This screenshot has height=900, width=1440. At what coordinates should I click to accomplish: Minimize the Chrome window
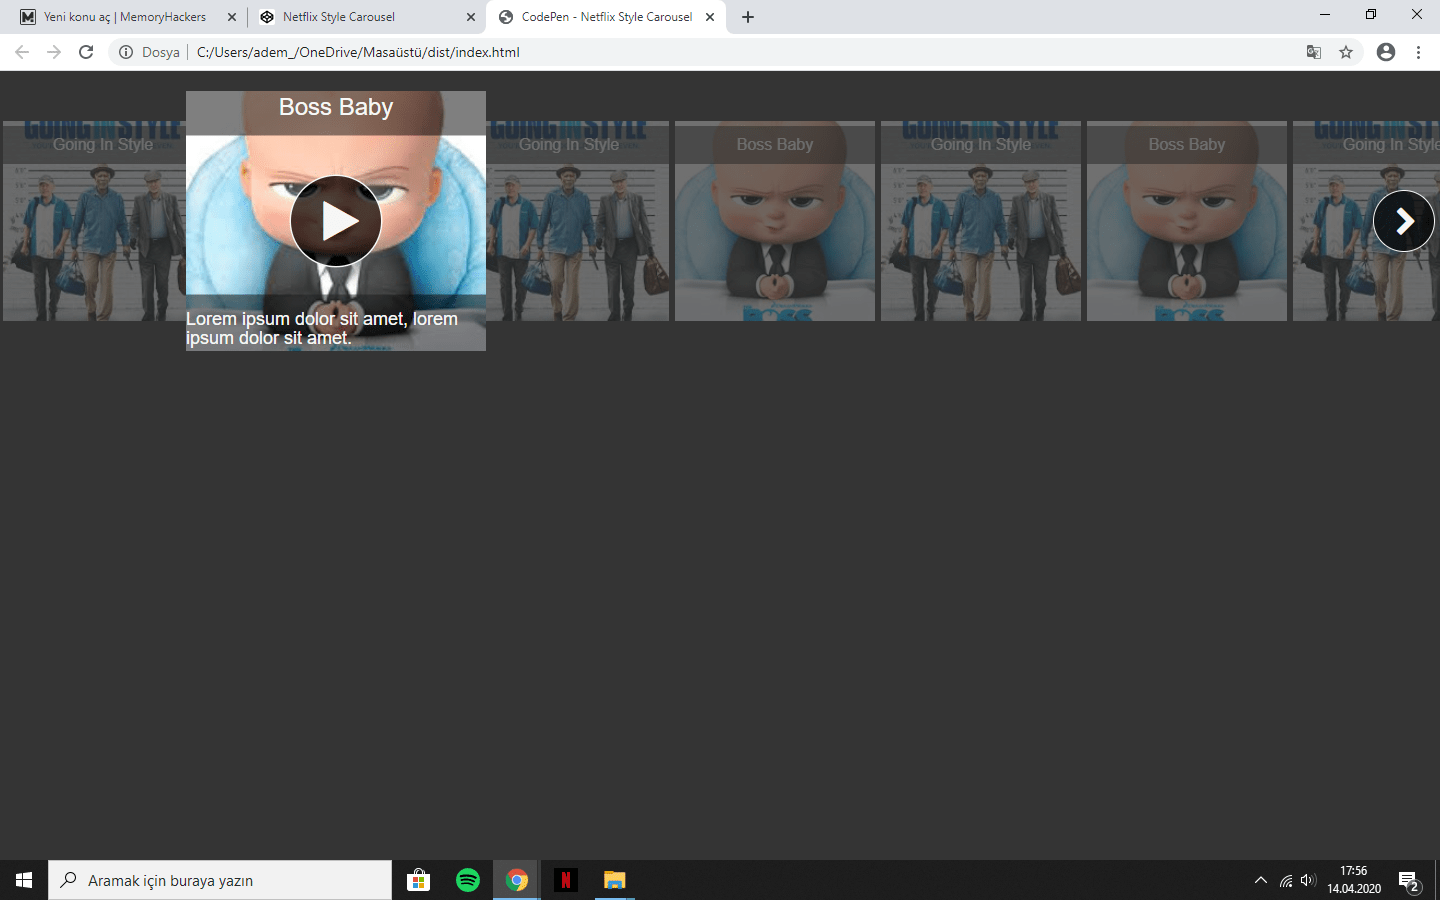1325,14
